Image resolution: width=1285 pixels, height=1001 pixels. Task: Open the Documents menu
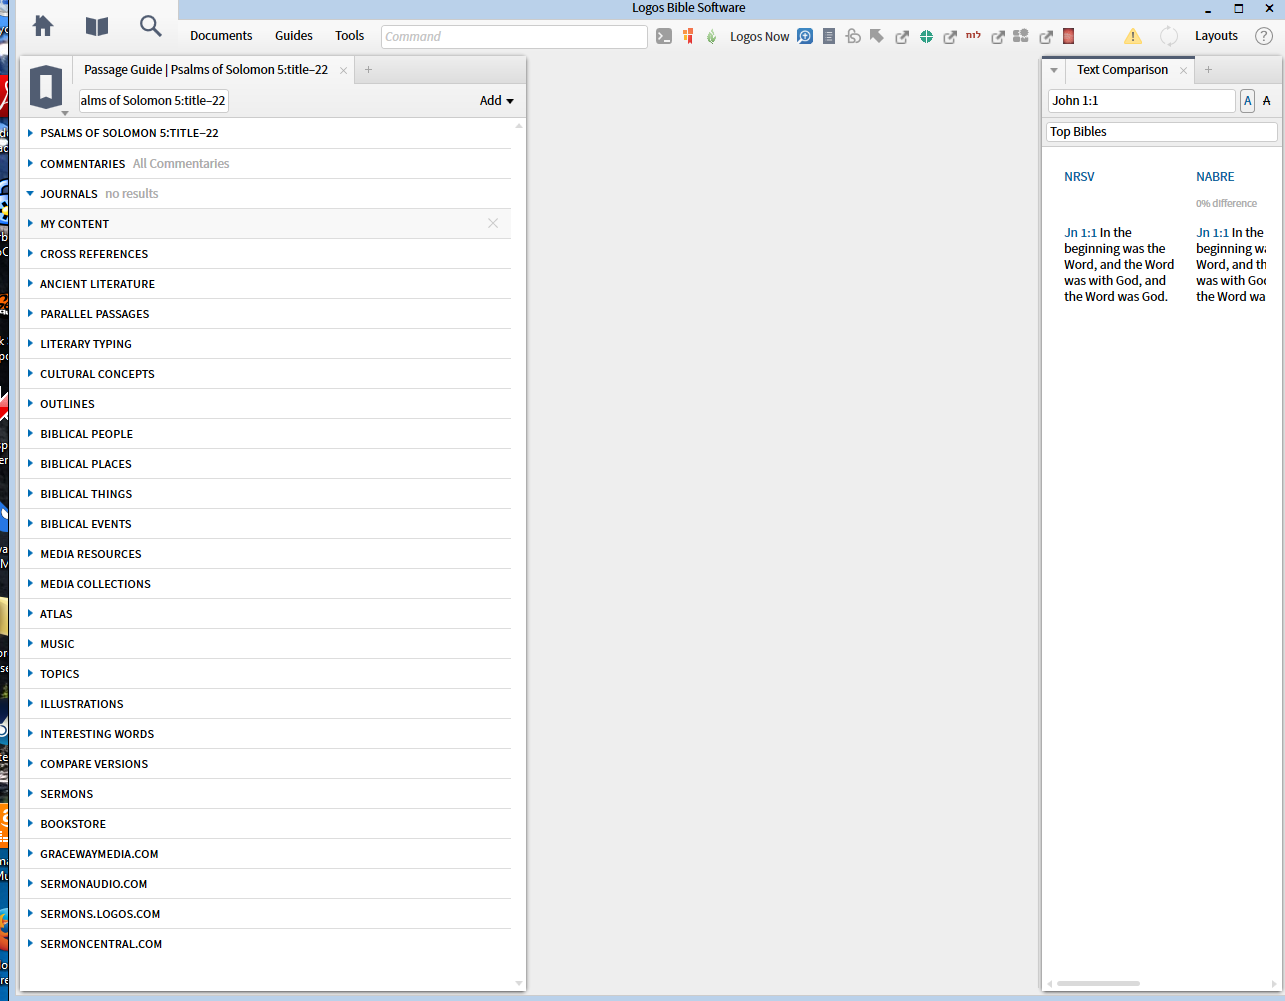pyautogui.click(x=221, y=36)
